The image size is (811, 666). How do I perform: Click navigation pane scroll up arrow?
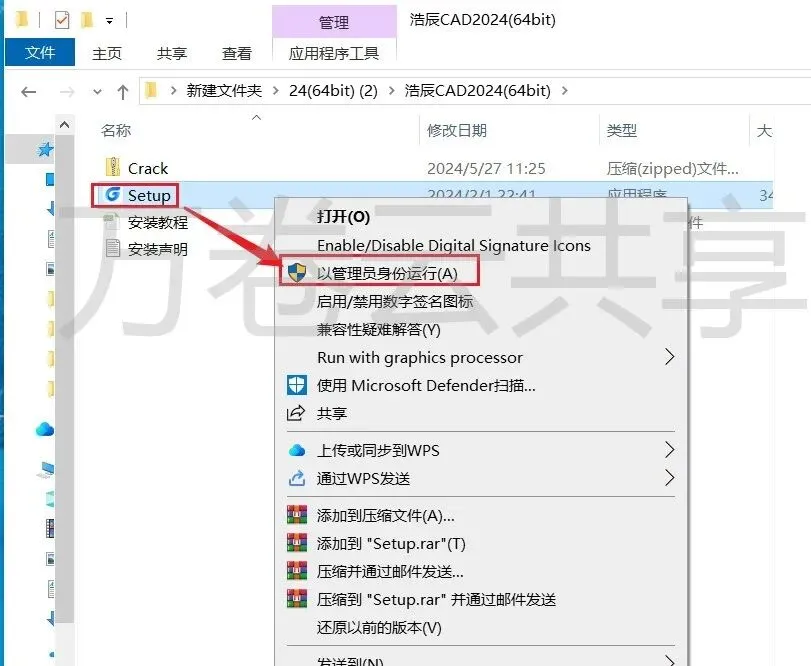64,125
